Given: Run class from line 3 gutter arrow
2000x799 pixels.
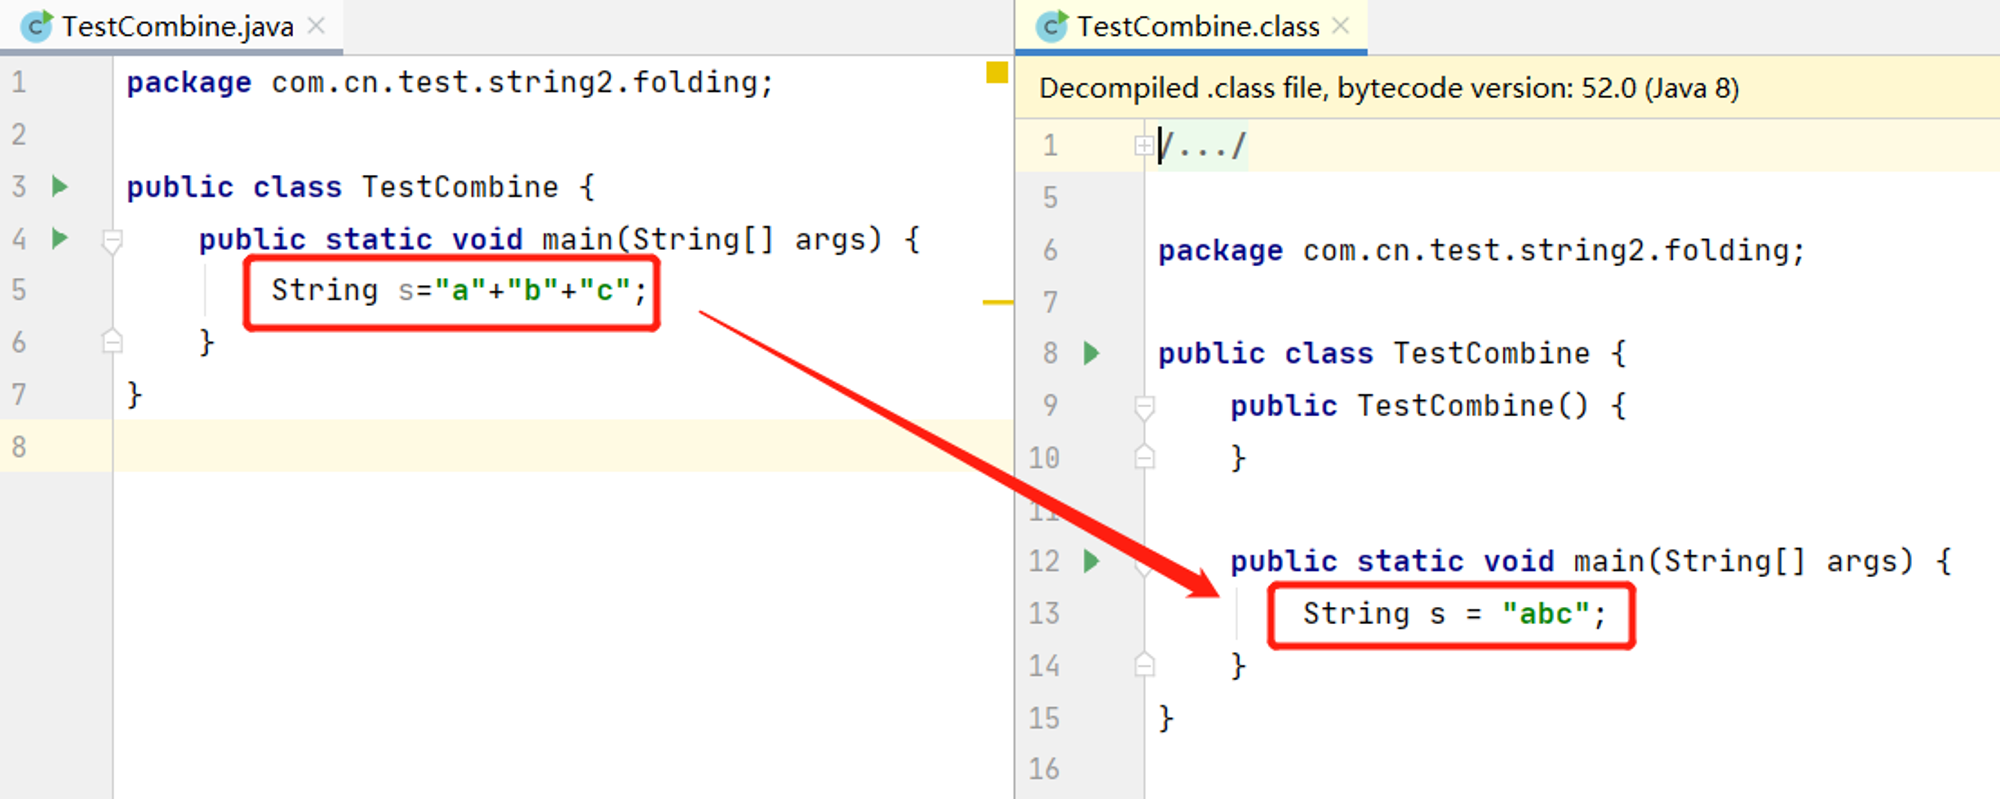Looking at the screenshot, I should 60,186.
